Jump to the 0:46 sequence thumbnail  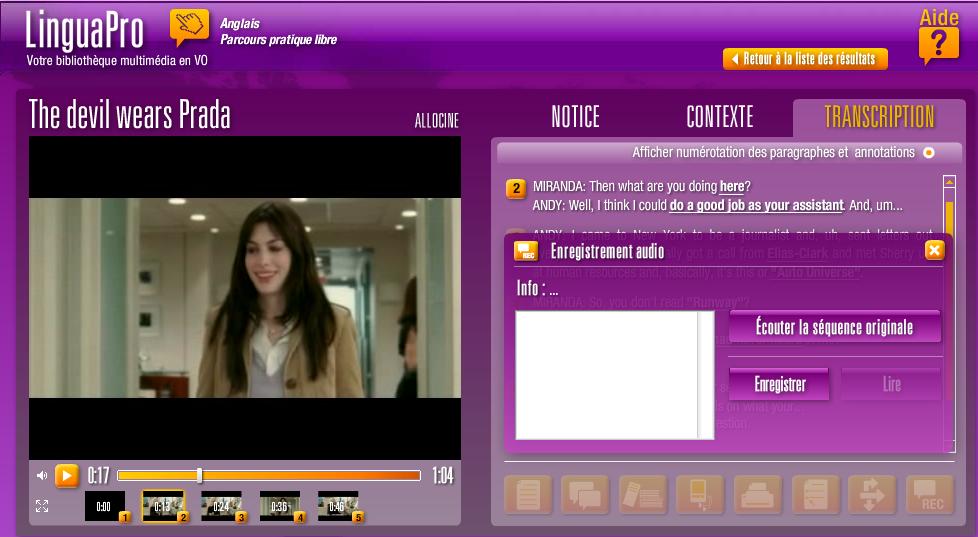pos(338,506)
